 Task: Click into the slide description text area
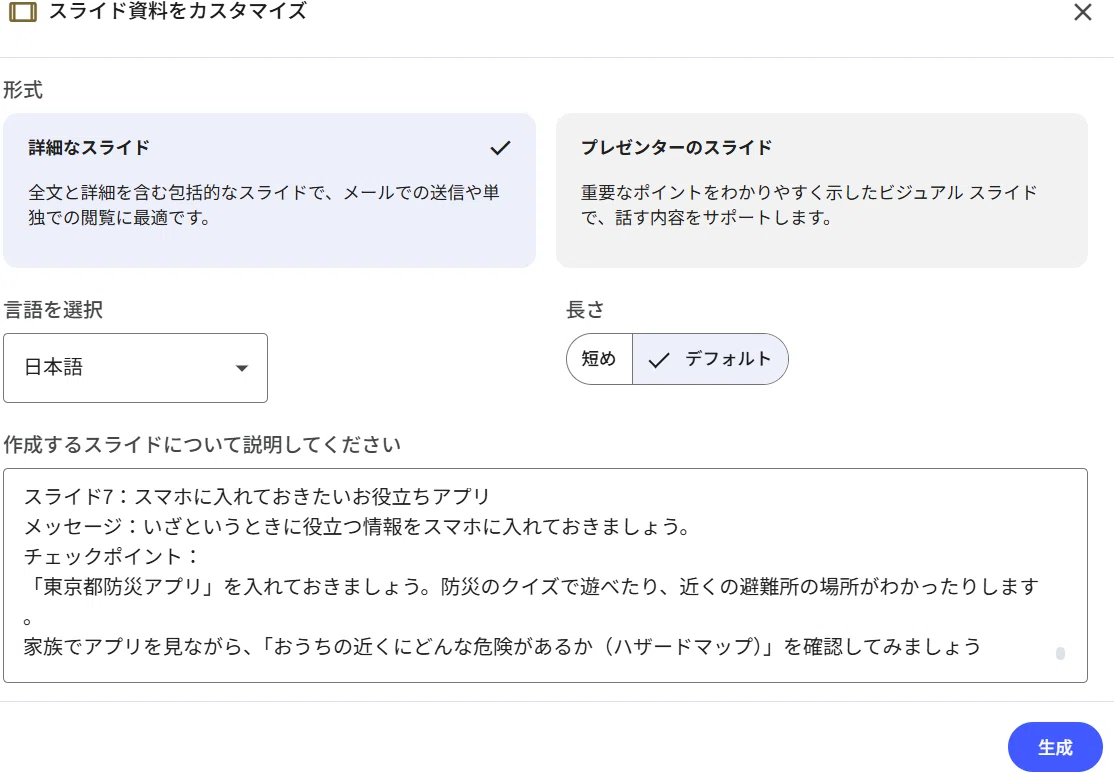coord(545,575)
